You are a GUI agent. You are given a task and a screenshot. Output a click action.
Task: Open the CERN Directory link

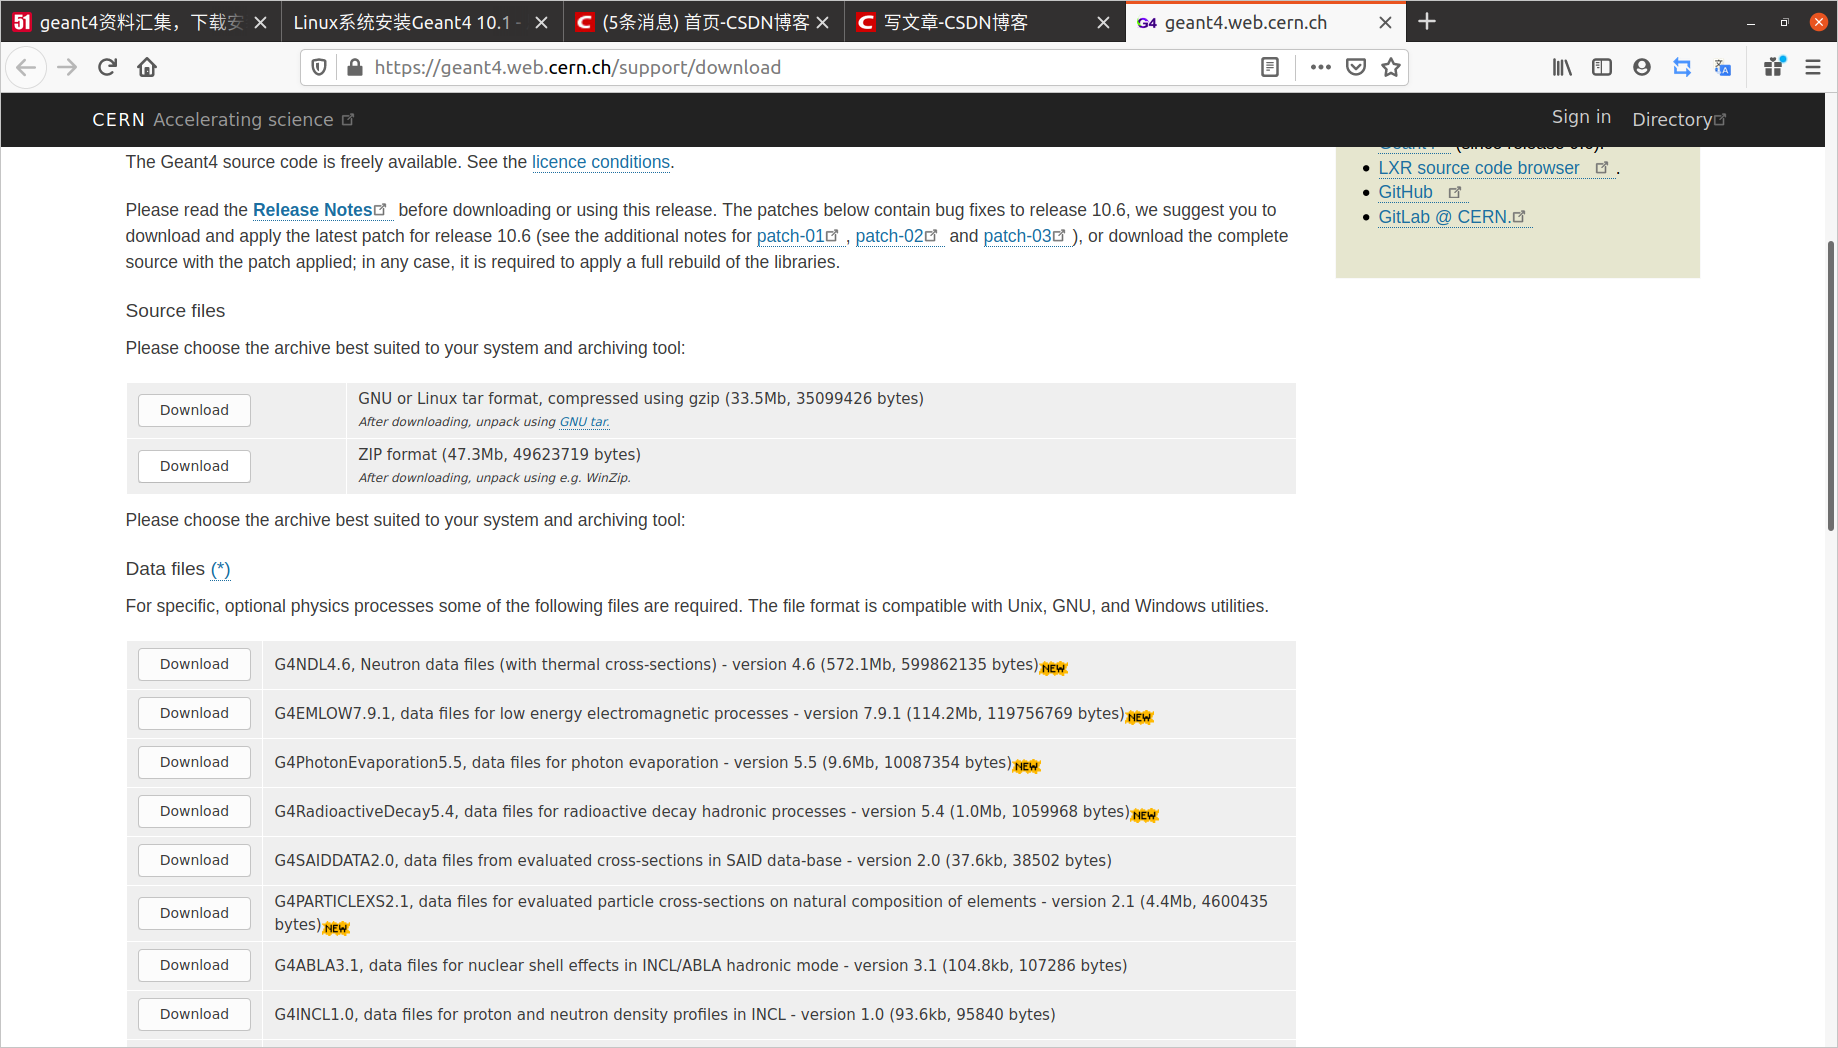pyautogui.click(x=1679, y=119)
